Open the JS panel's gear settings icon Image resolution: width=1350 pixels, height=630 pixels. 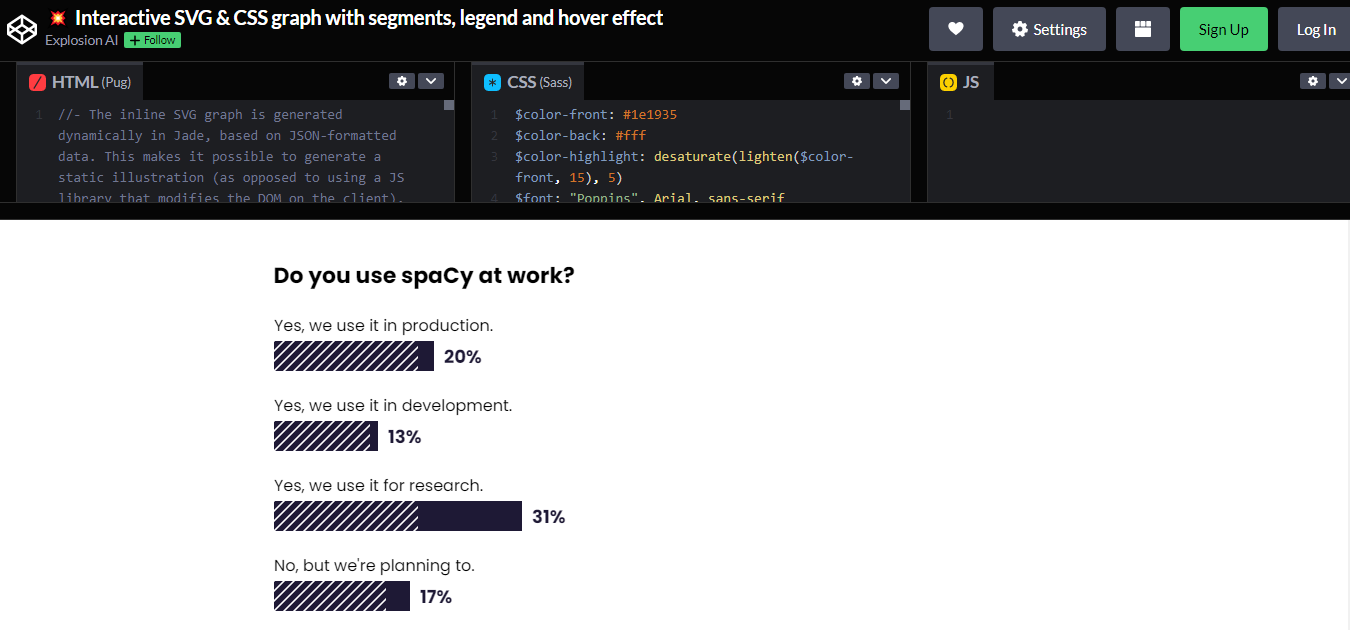[1312, 80]
